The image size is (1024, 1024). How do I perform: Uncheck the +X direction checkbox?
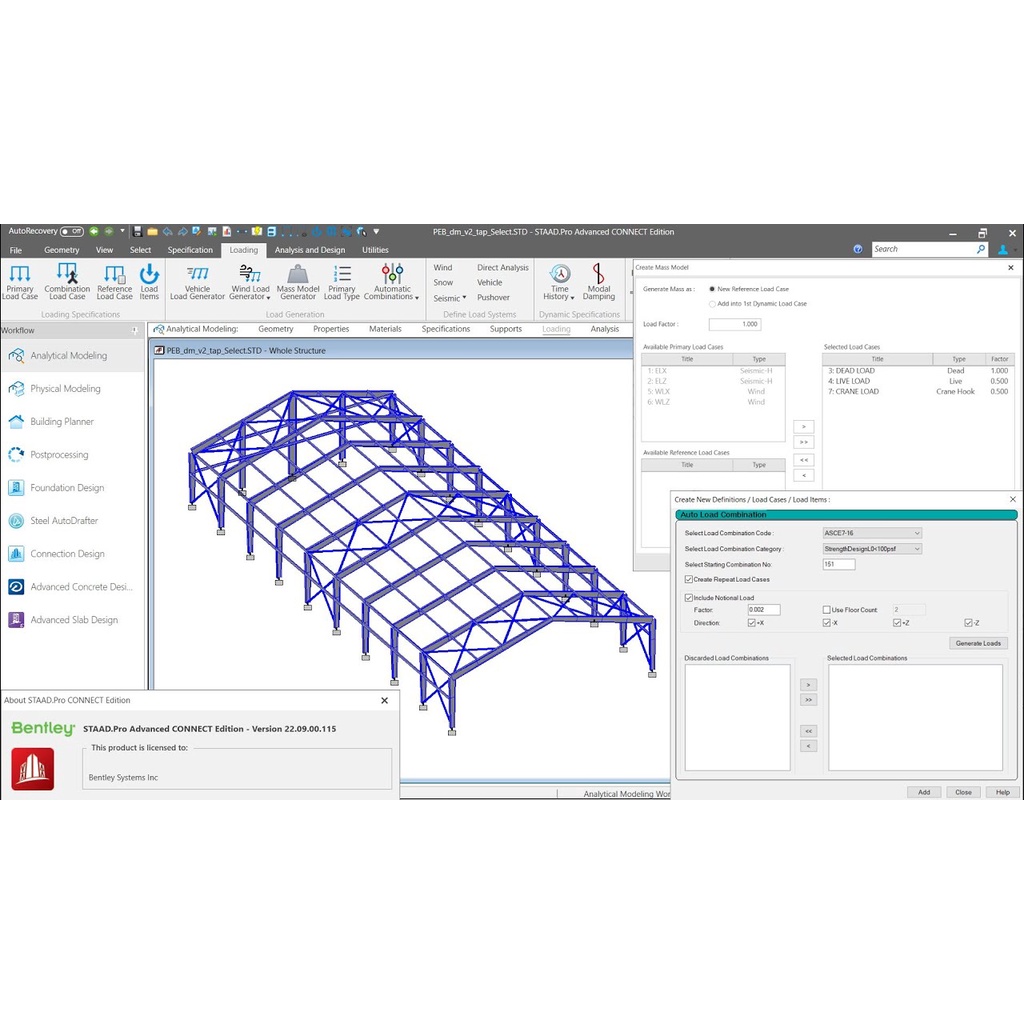(x=751, y=623)
